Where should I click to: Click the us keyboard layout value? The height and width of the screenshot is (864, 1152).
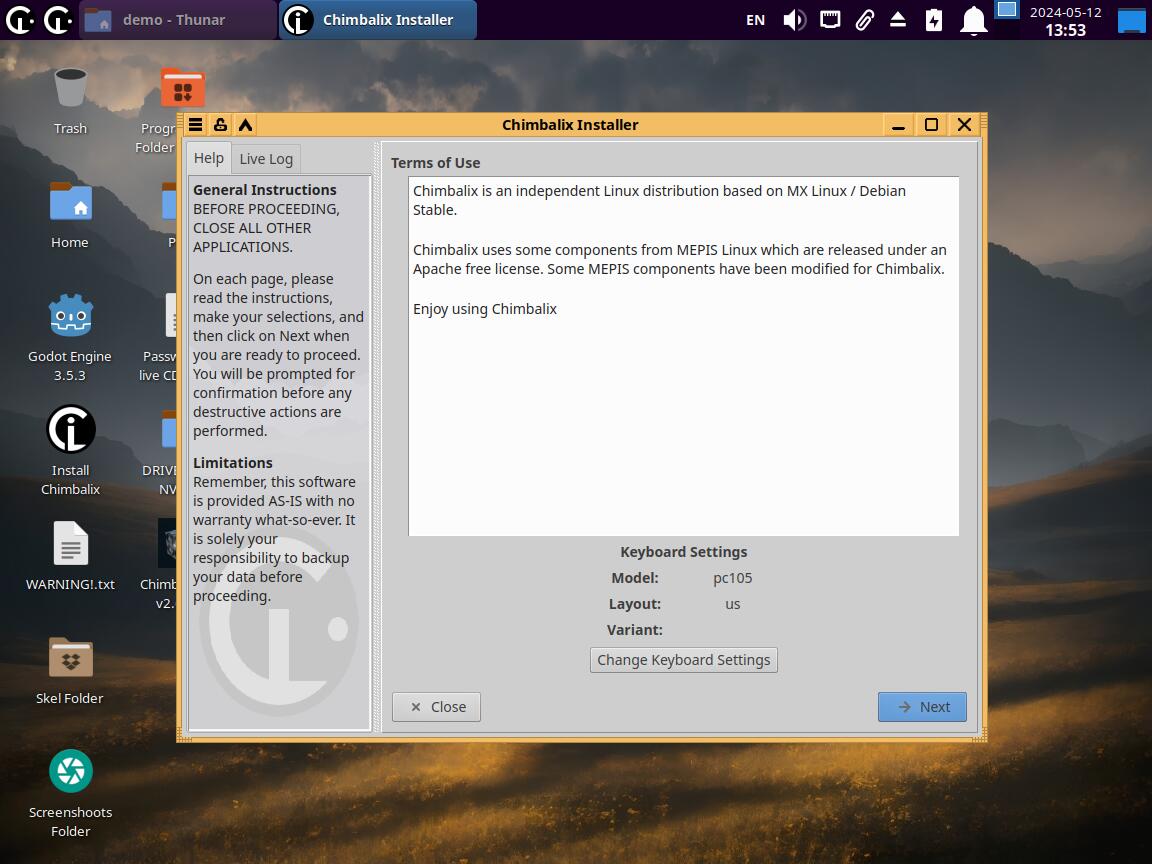732,604
